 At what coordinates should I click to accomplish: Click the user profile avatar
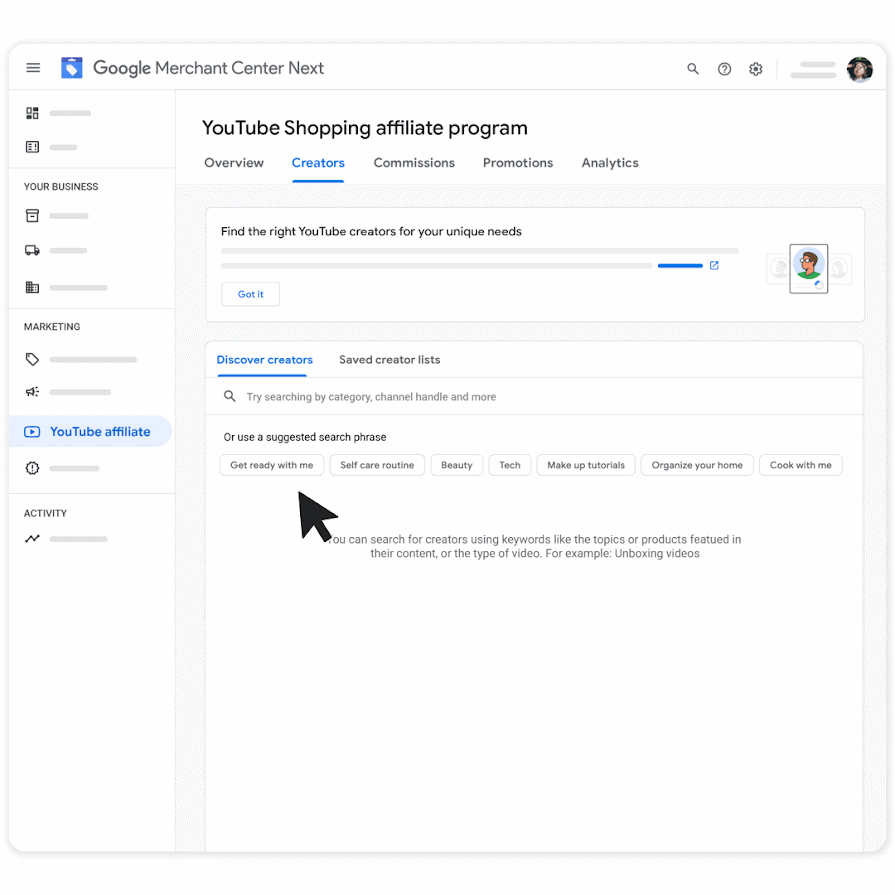tap(860, 70)
